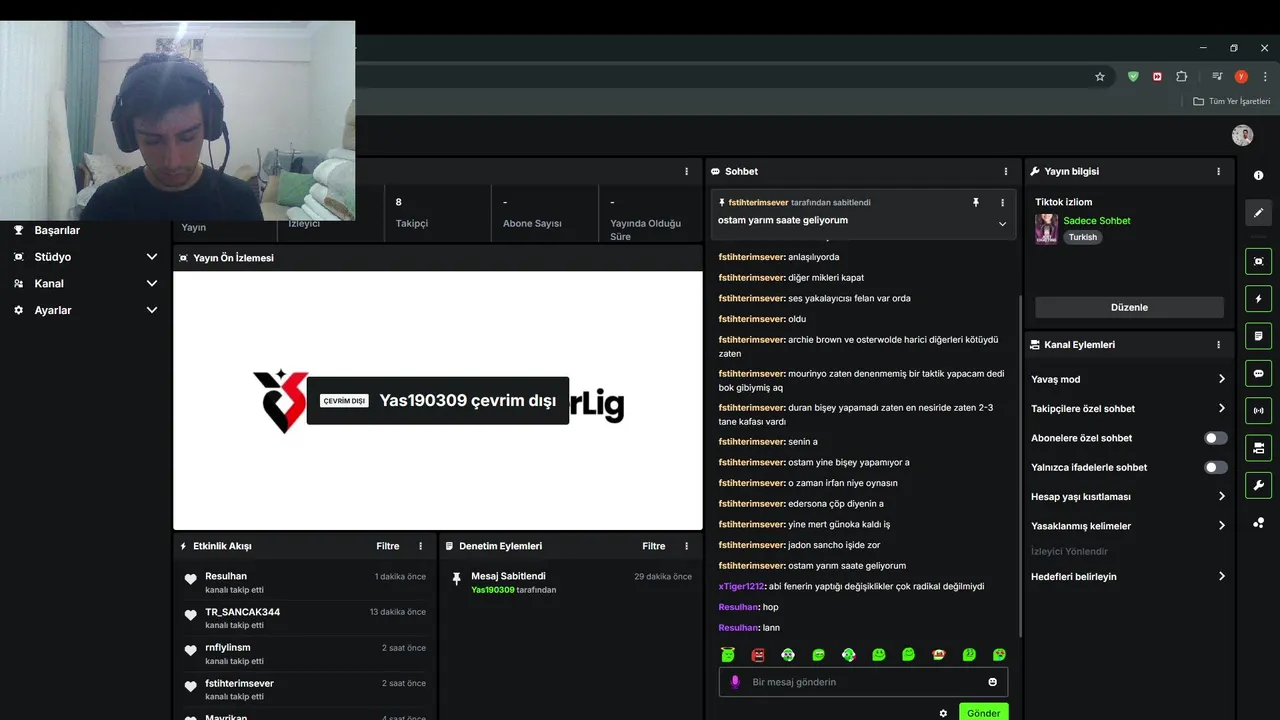The height and width of the screenshot is (720, 1280).
Task: Open pinned message three-dot menu
Action: [1002, 202]
